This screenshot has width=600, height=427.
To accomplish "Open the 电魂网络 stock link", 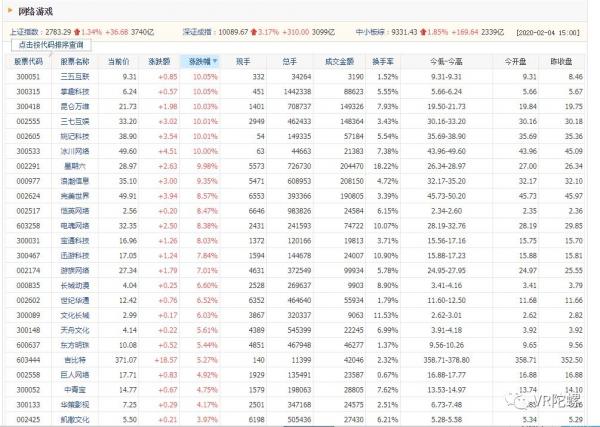I will tap(75, 226).
